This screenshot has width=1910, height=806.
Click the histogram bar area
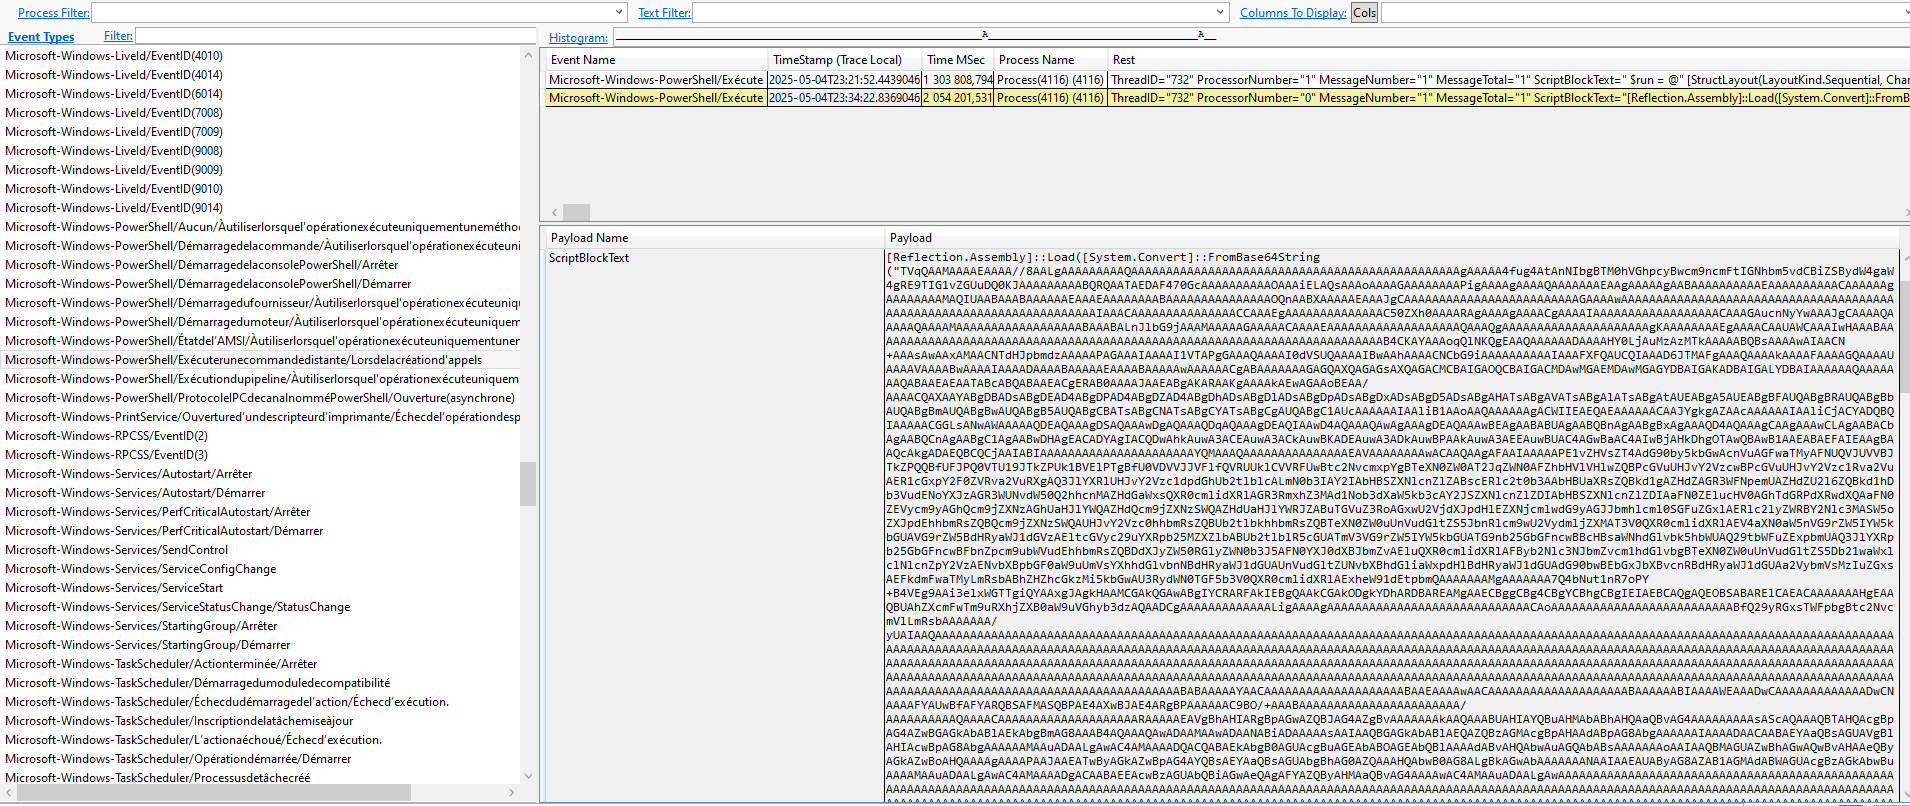pyautogui.click(x=1262, y=37)
